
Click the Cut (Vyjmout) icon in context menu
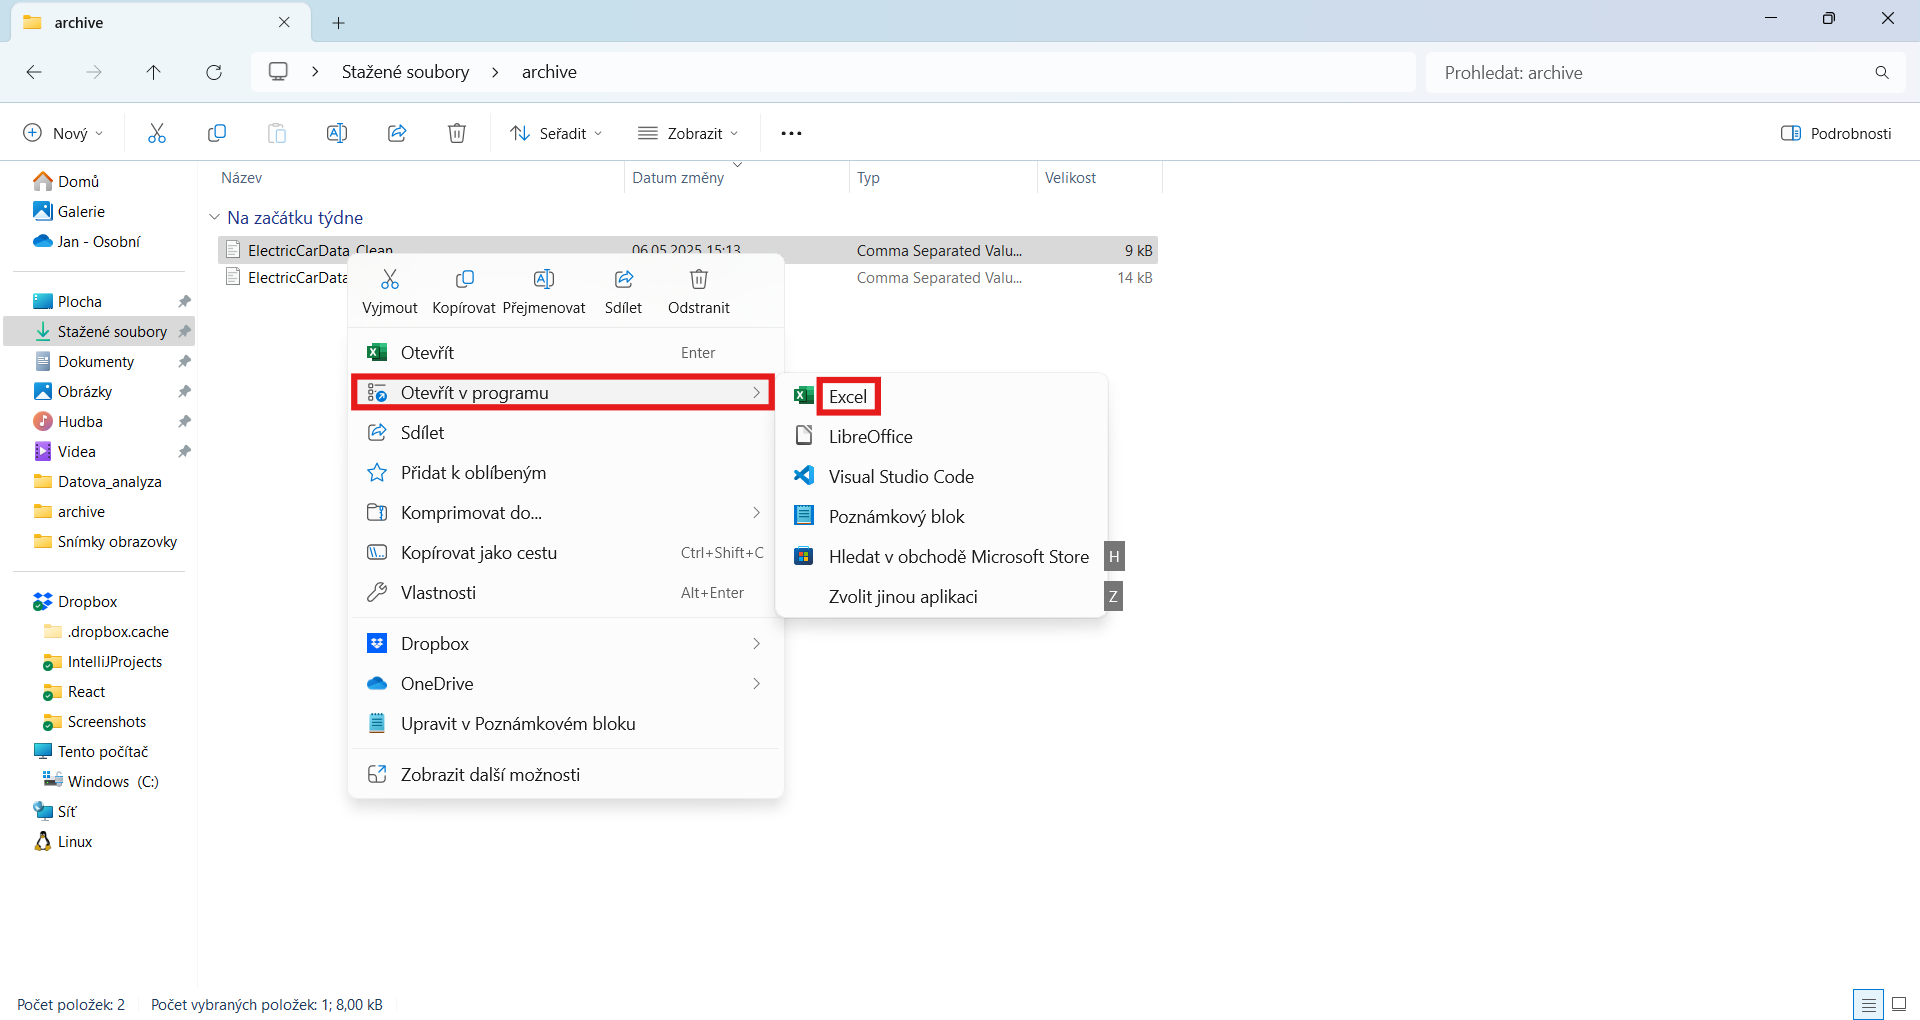click(389, 280)
